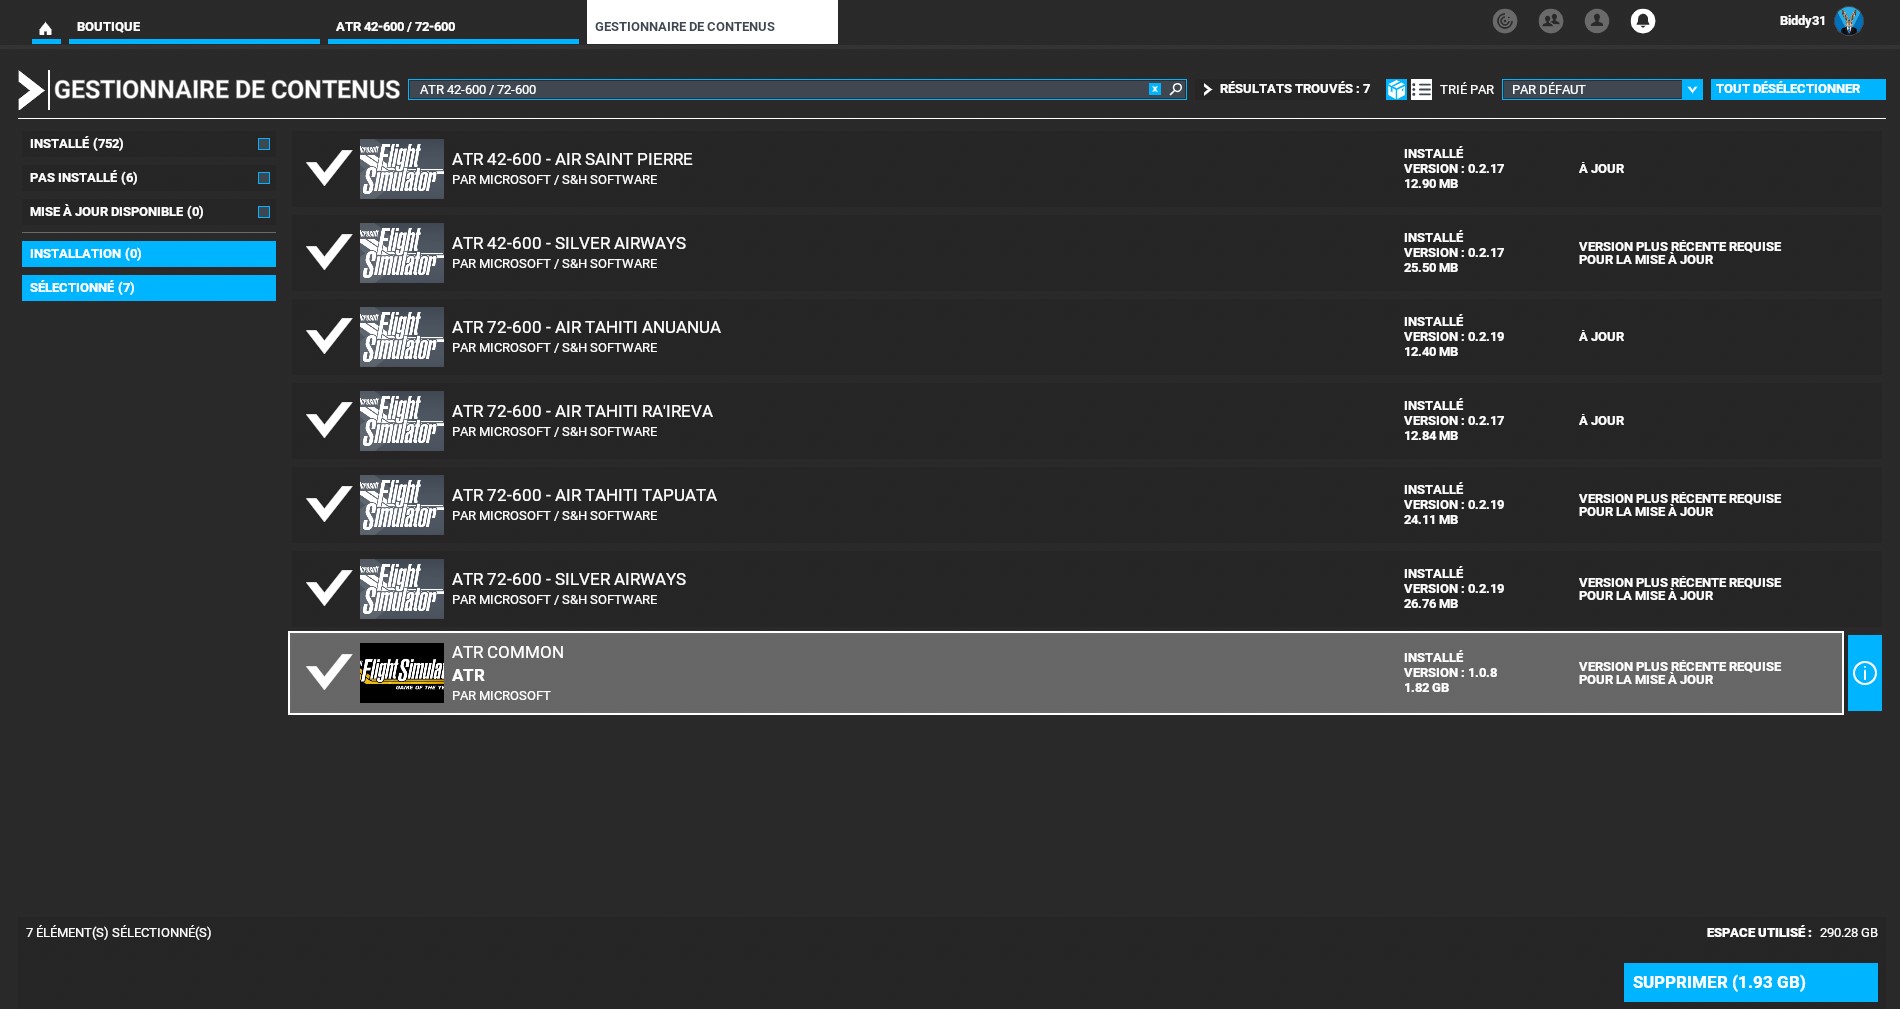
Task: Click Air Tahiti Ra'ireva package thumbnail
Action: coord(402,421)
